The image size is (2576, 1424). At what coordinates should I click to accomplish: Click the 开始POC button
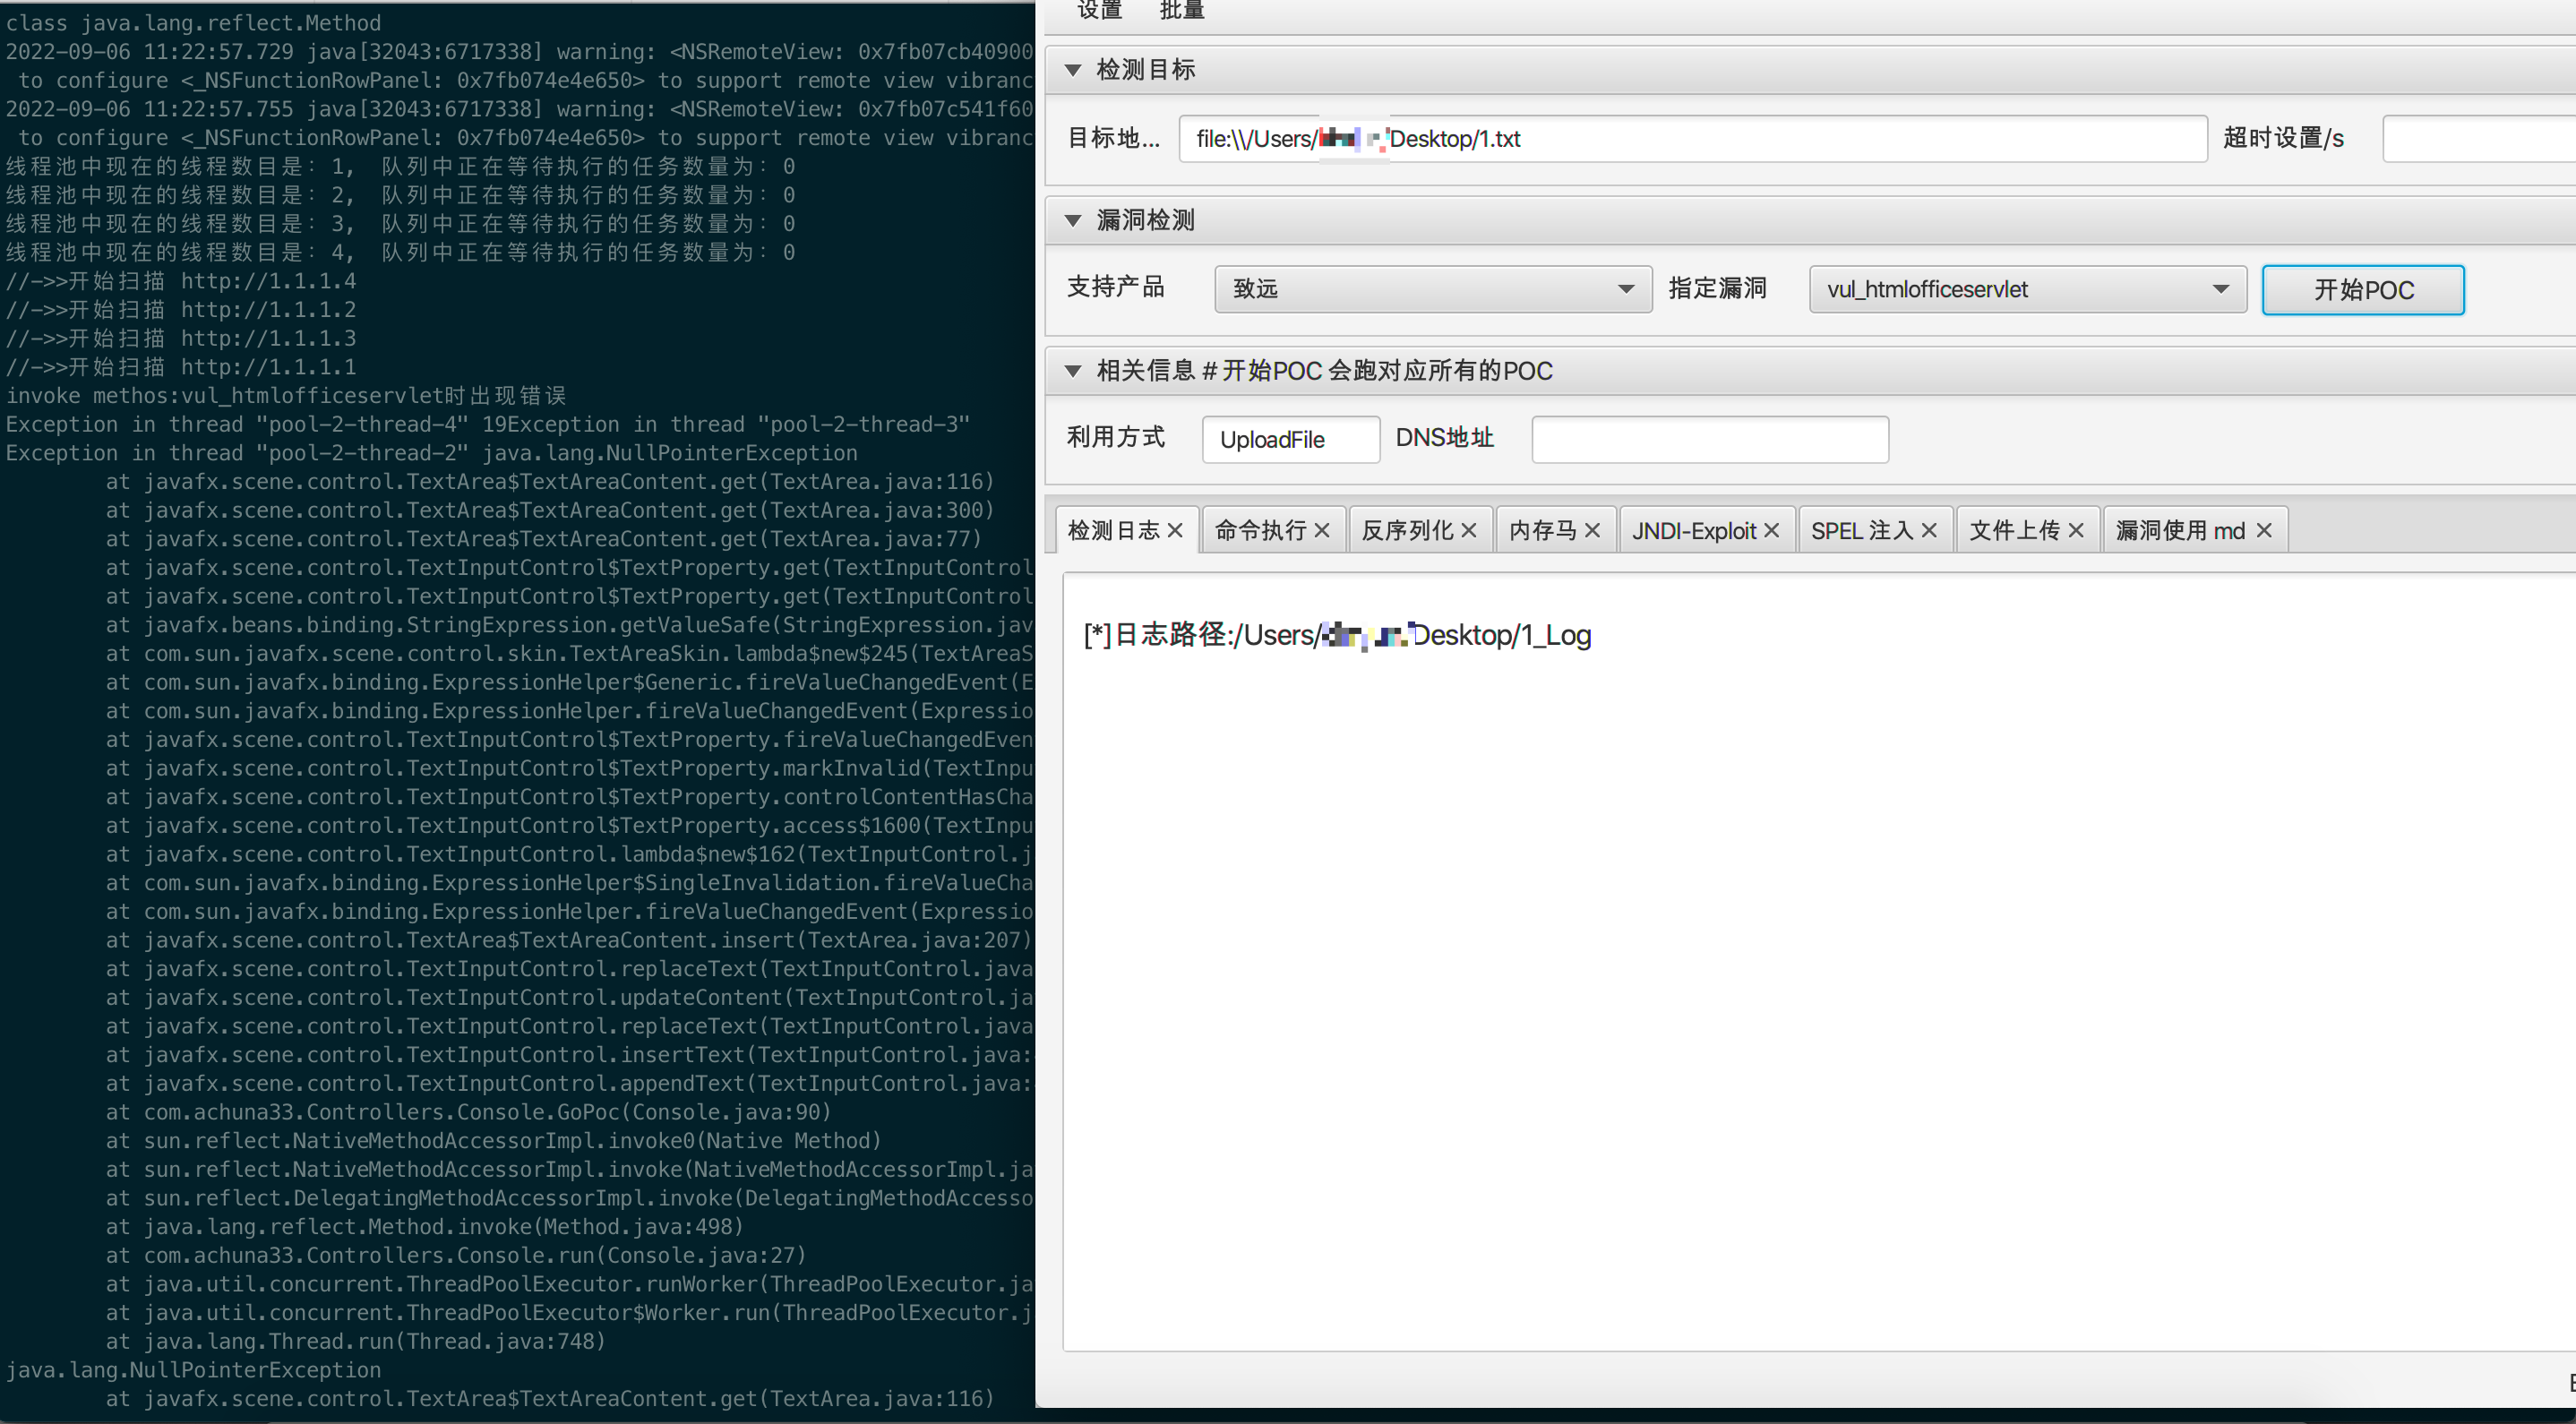point(2363,289)
